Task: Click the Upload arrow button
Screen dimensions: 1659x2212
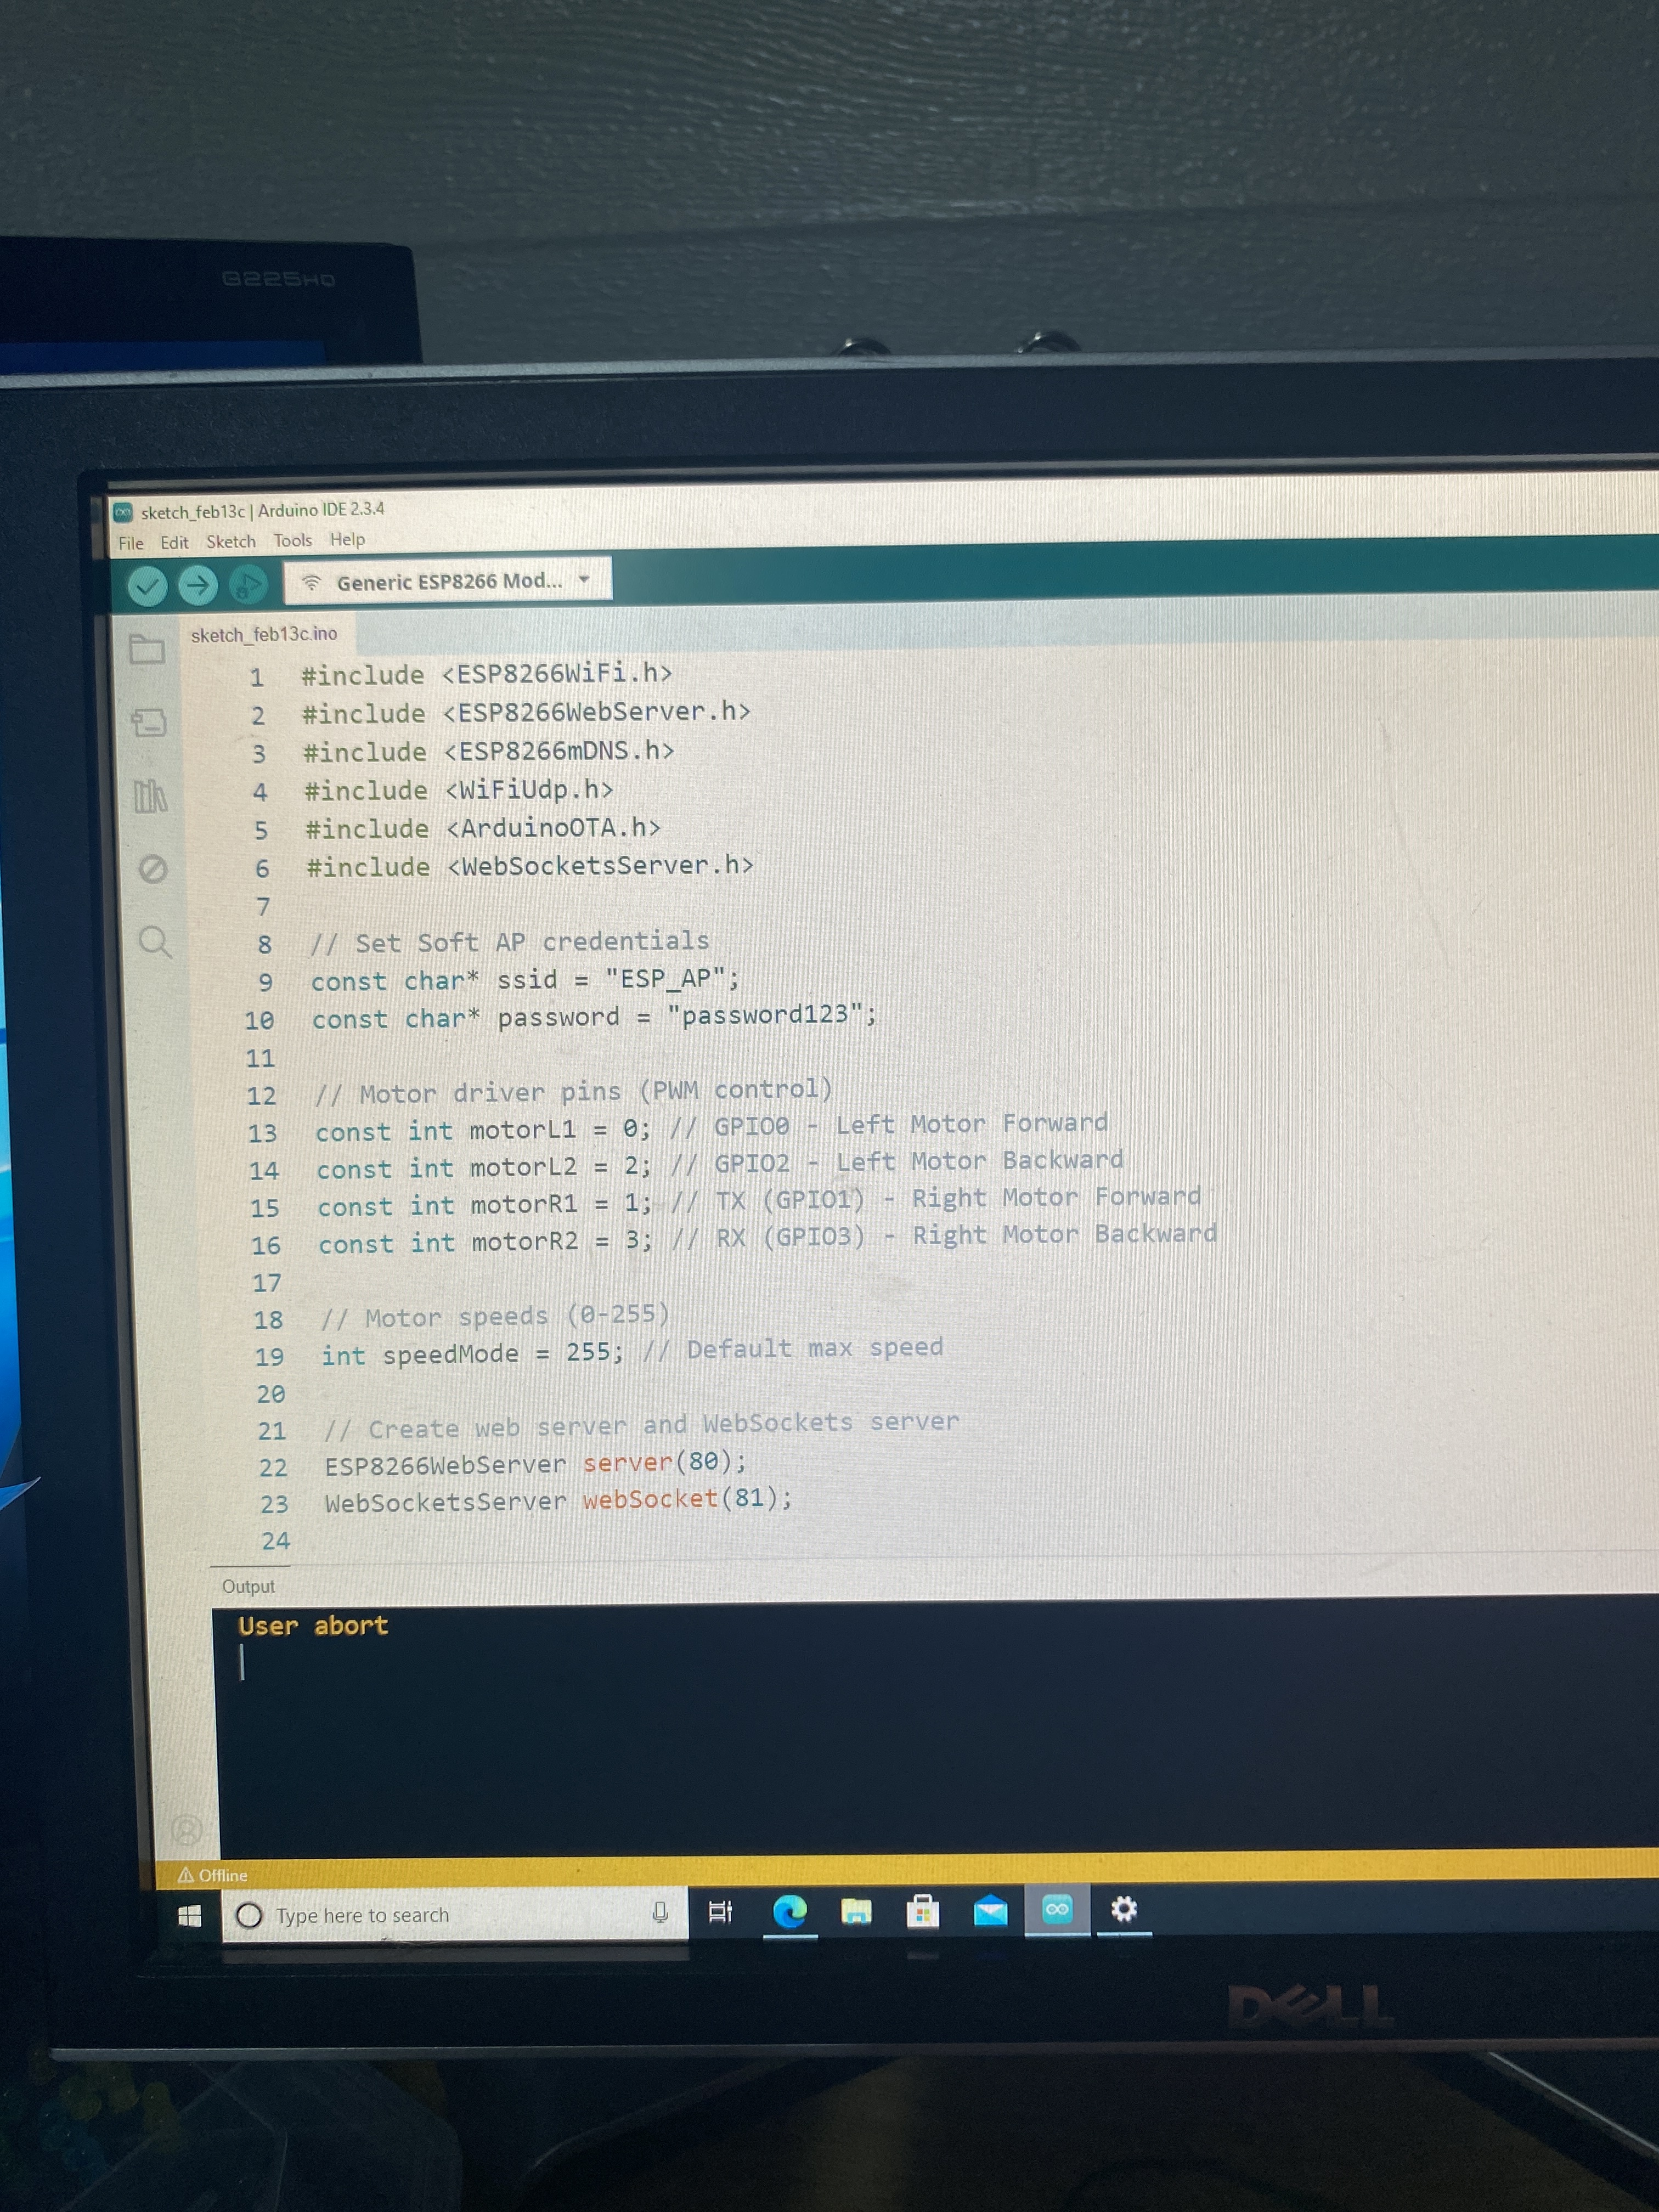Action: 198,585
